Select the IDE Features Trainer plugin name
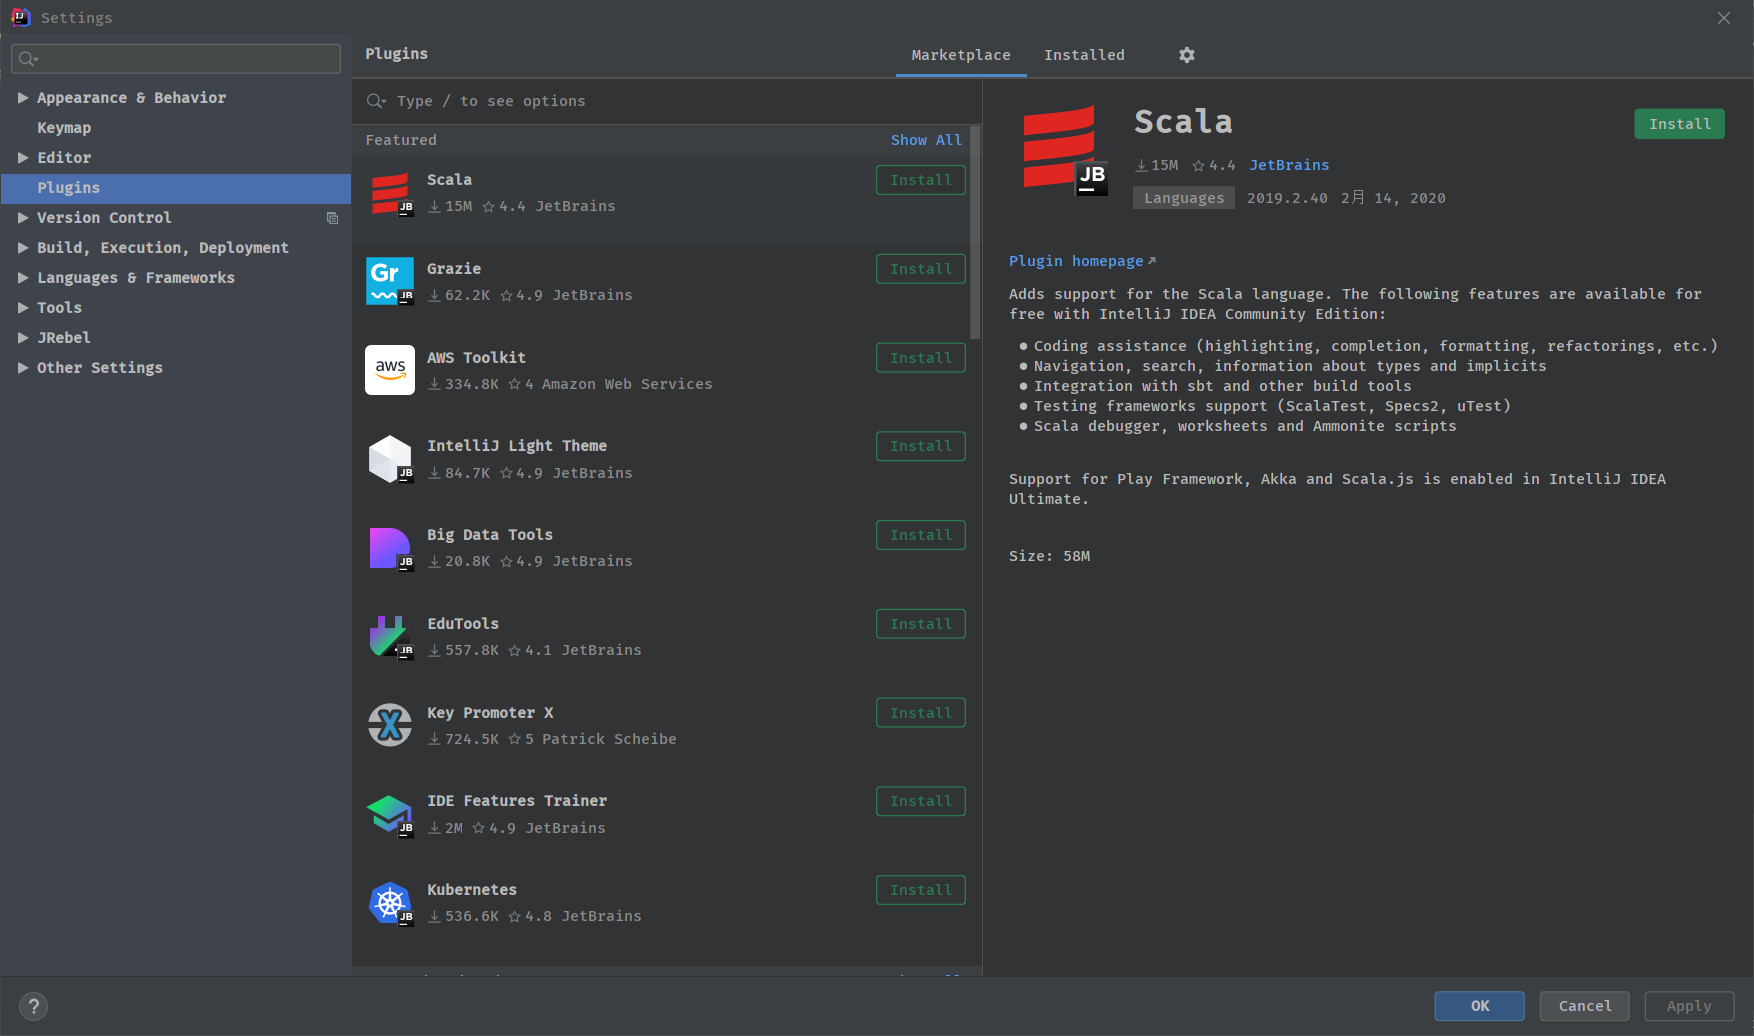Image resolution: width=1754 pixels, height=1036 pixels. pos(517,801)
